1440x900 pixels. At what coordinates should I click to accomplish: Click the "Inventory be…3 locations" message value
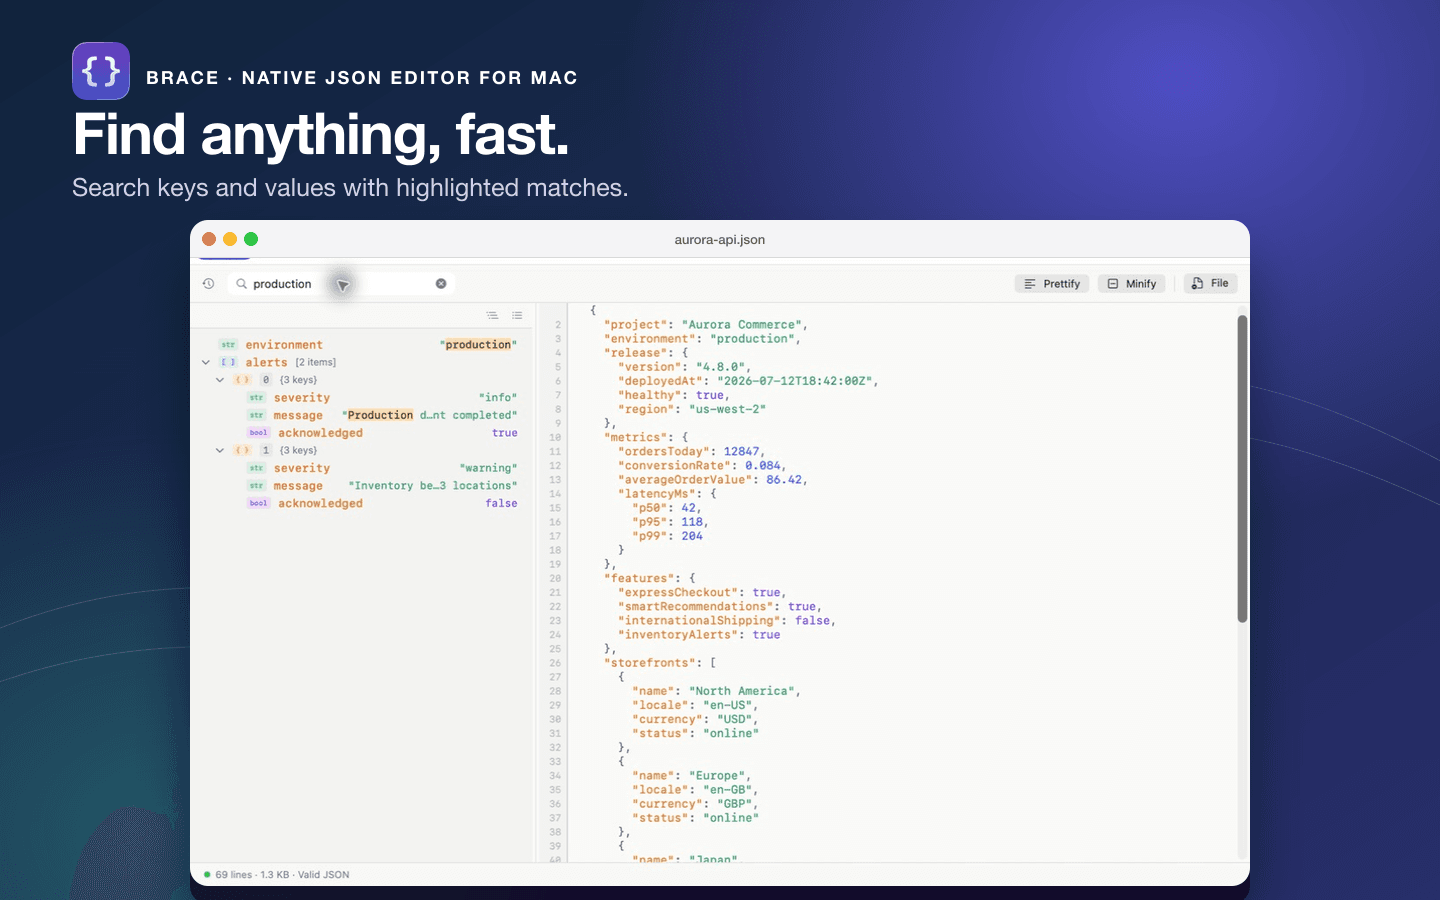point(433,486)
